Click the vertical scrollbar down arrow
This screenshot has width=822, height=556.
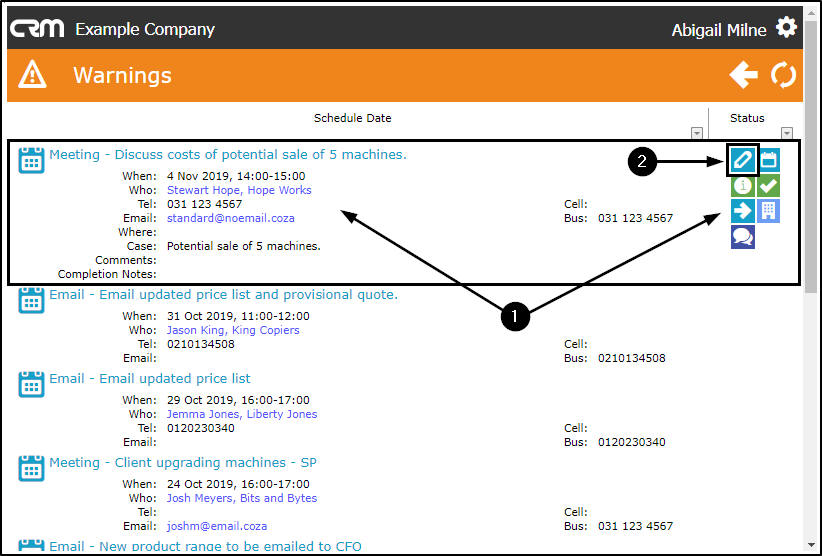pyautogui.click(x=810, y=546)
